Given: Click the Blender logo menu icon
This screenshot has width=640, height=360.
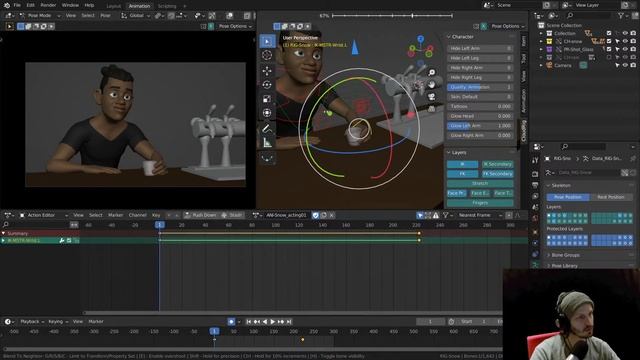Looking at the screenshot, I should coord(7,5).
